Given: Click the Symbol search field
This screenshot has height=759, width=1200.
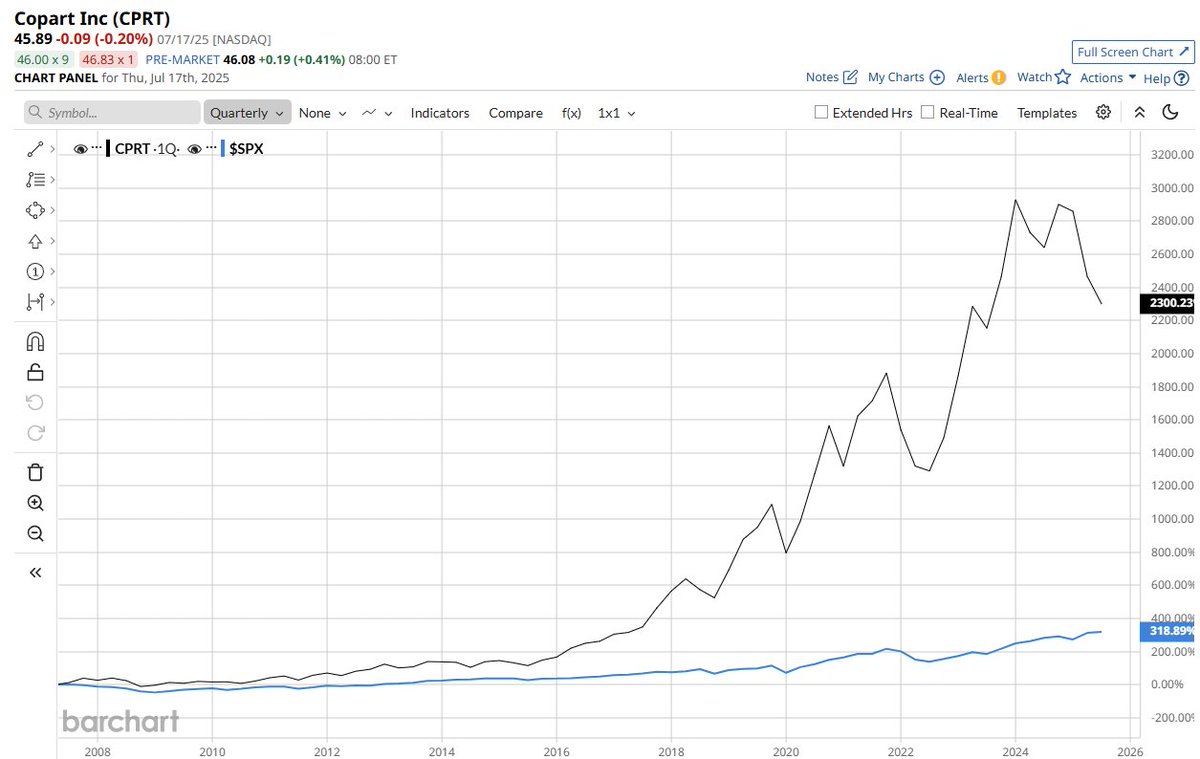Looking at the screenshot, I should coord(112,113).
